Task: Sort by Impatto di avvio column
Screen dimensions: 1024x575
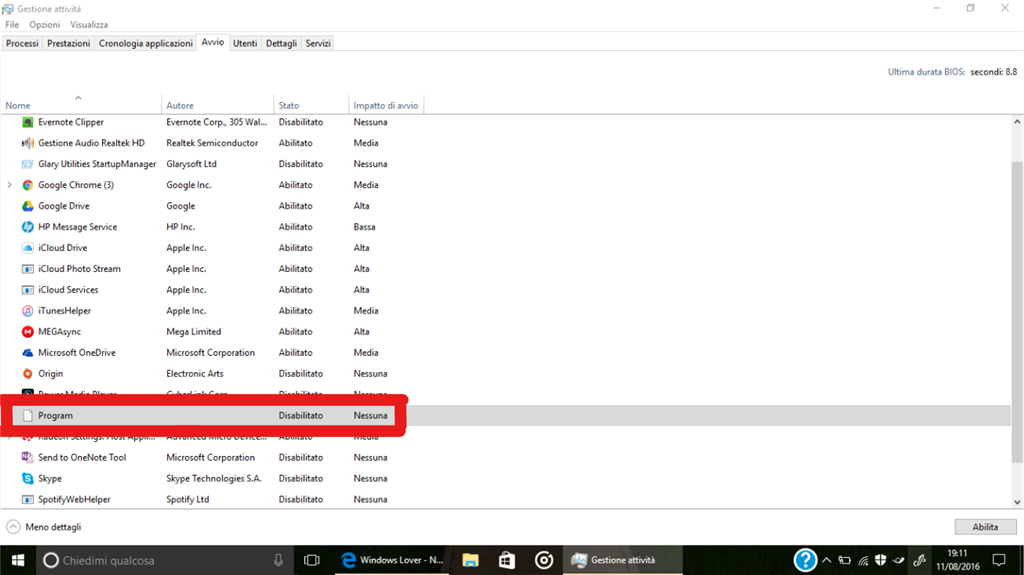Action: coord(385,105)
